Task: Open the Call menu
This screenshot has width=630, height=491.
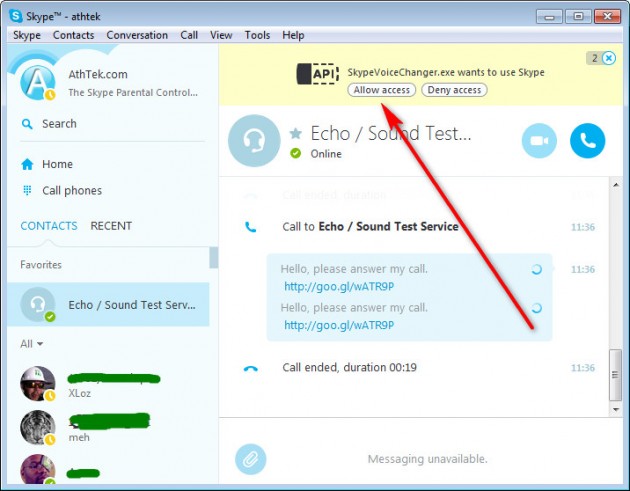Action: pyautogui.click(x=189, y=35)
